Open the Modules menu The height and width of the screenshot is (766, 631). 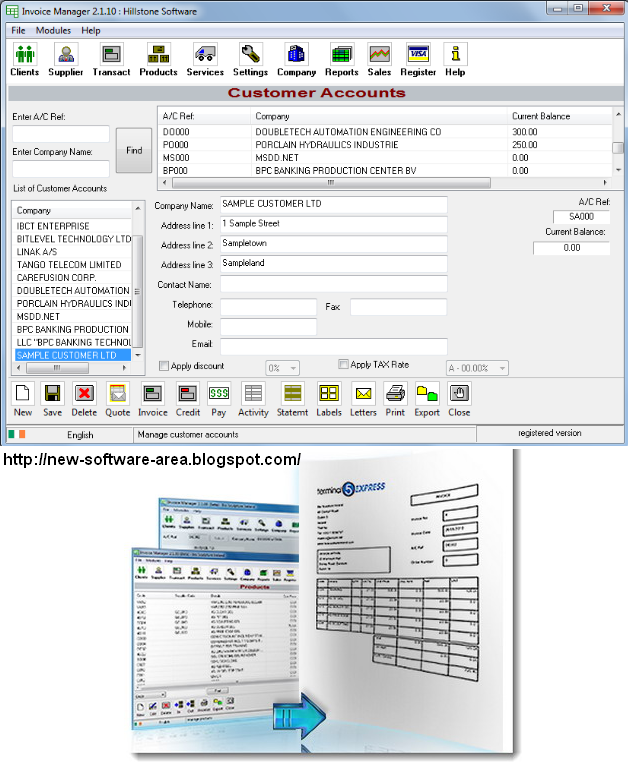click(x=53, y=30)
